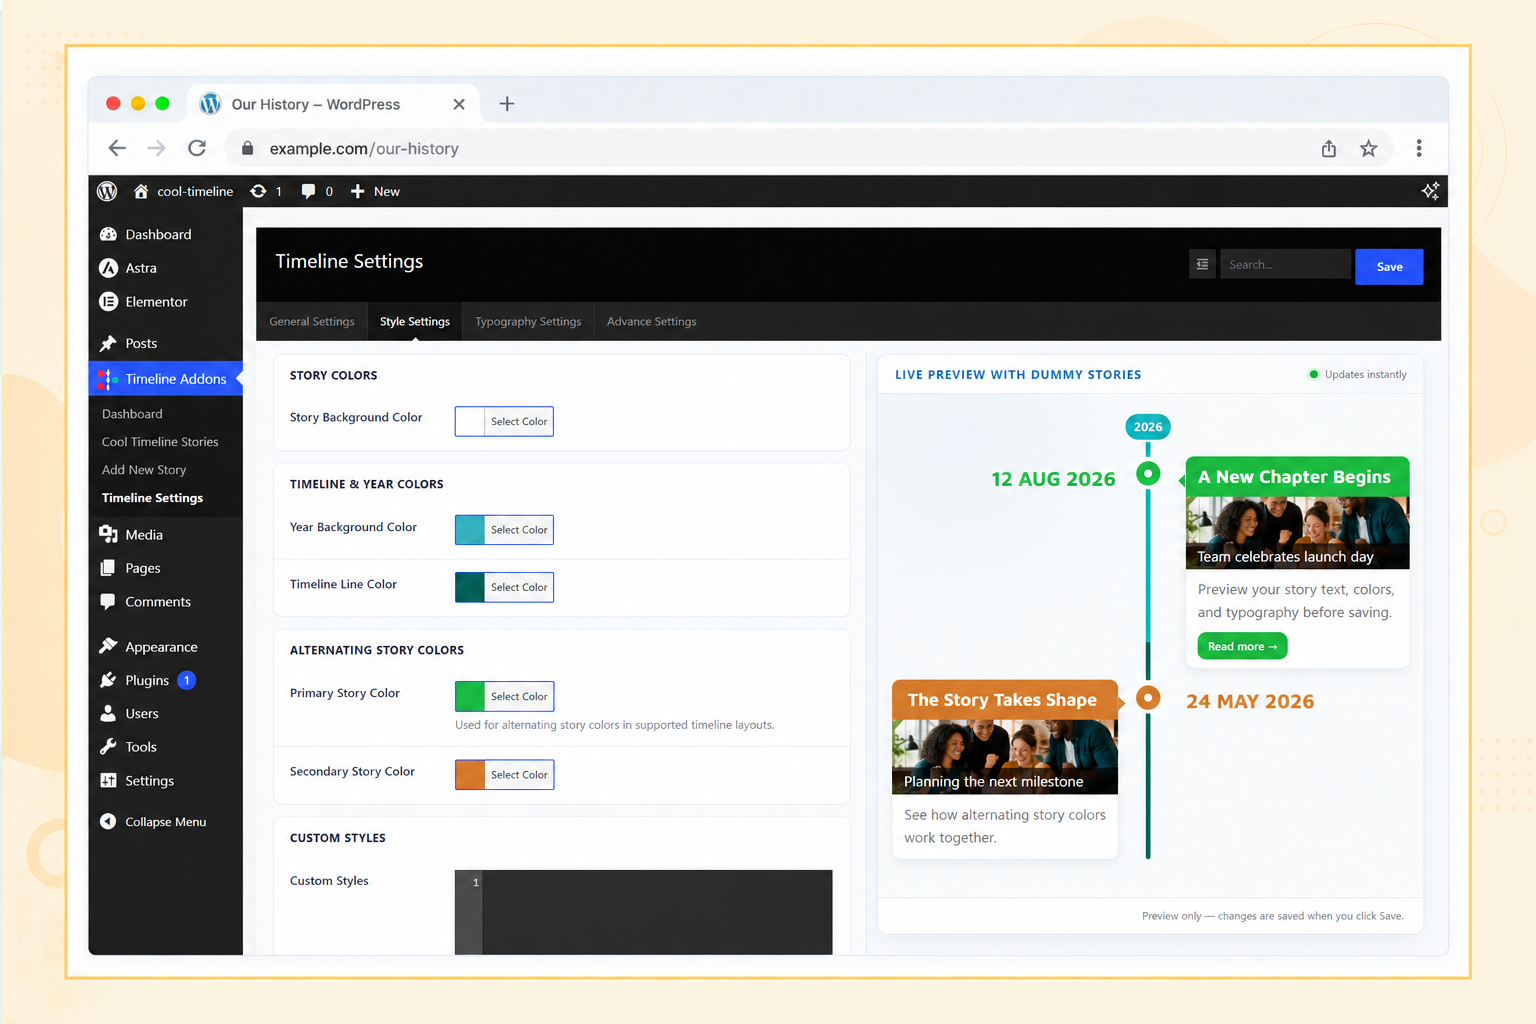Viewport: 1536px width, 1024px height.
Task: Click the blue Save button
Action: click(x=1389, y=267)
